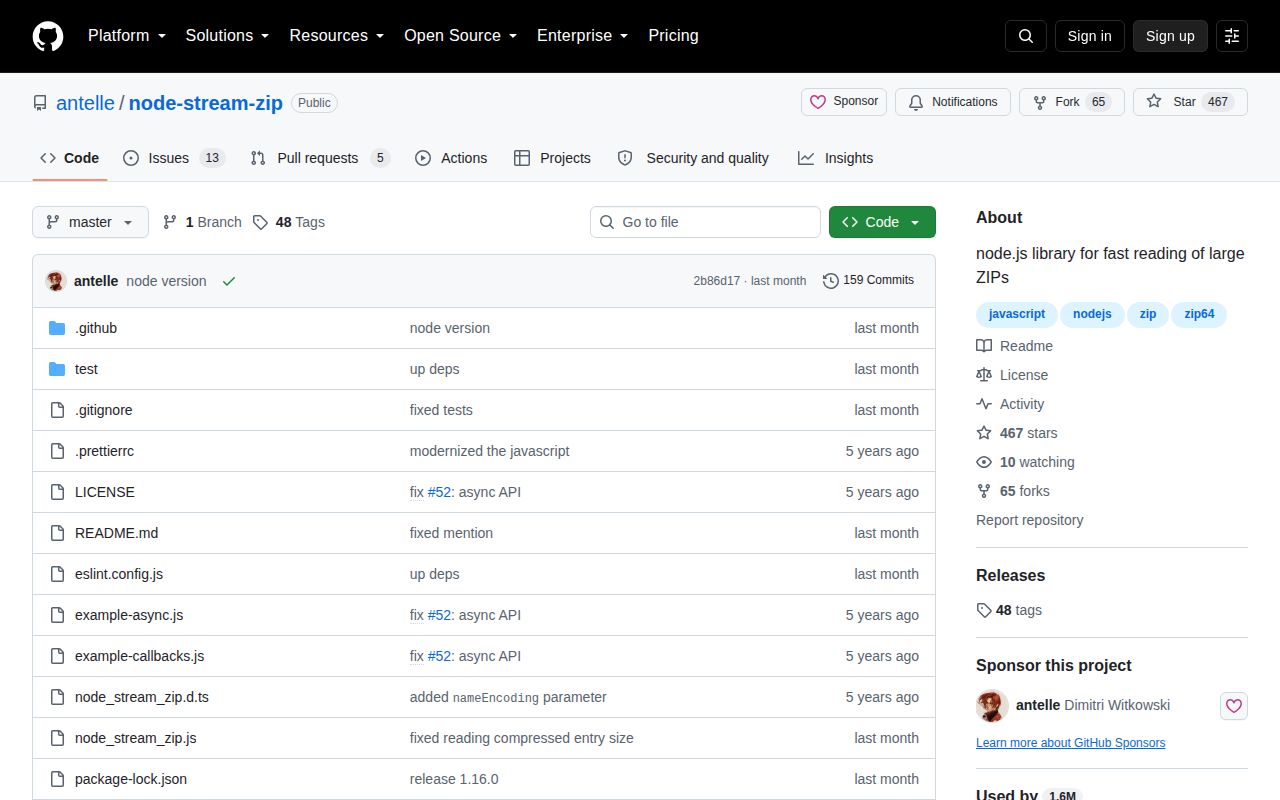The height and width of the screenshot is (800, 1280).
Task: Open the LICENSE file
Action: click(105, 492)
